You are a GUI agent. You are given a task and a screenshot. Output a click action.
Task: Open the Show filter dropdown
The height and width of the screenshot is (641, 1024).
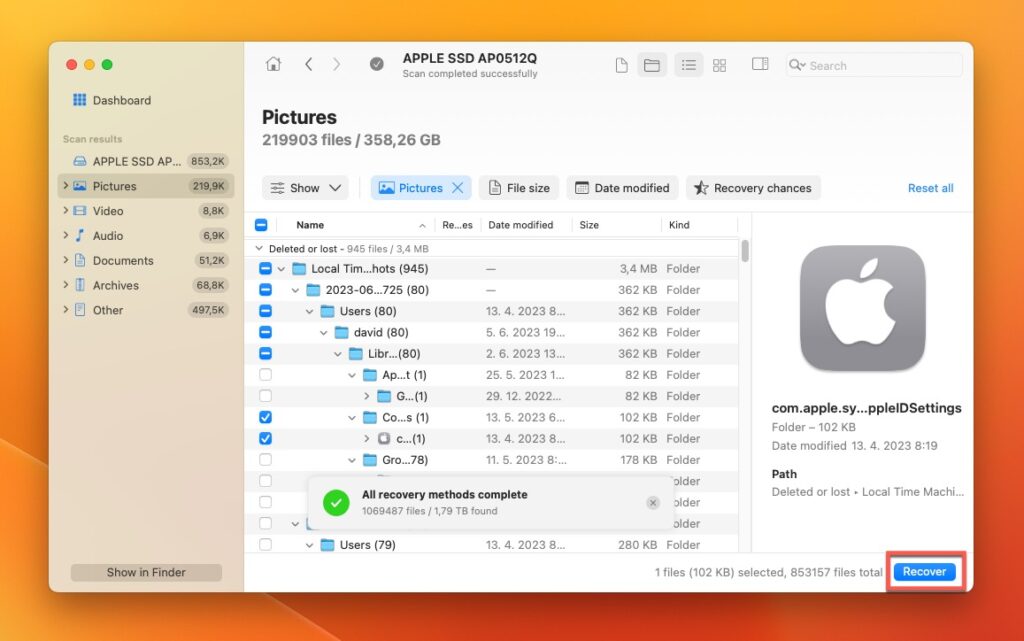click(305, 187)
